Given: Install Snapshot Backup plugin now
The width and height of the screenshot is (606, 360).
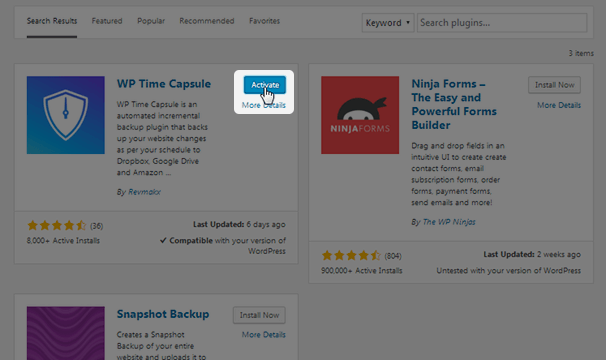Looking at the screenshot, I should pyautogui.click(x=259, y=315).
